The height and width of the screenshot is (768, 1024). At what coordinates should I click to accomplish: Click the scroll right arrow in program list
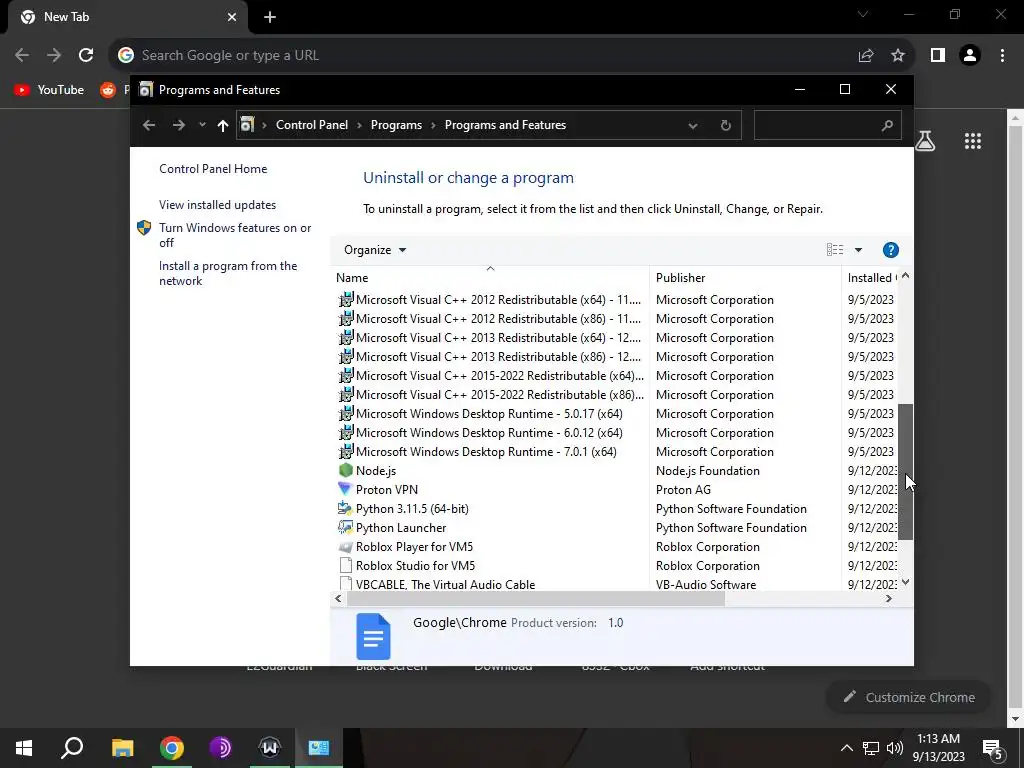pyautogui.click(x=888, y=599)
